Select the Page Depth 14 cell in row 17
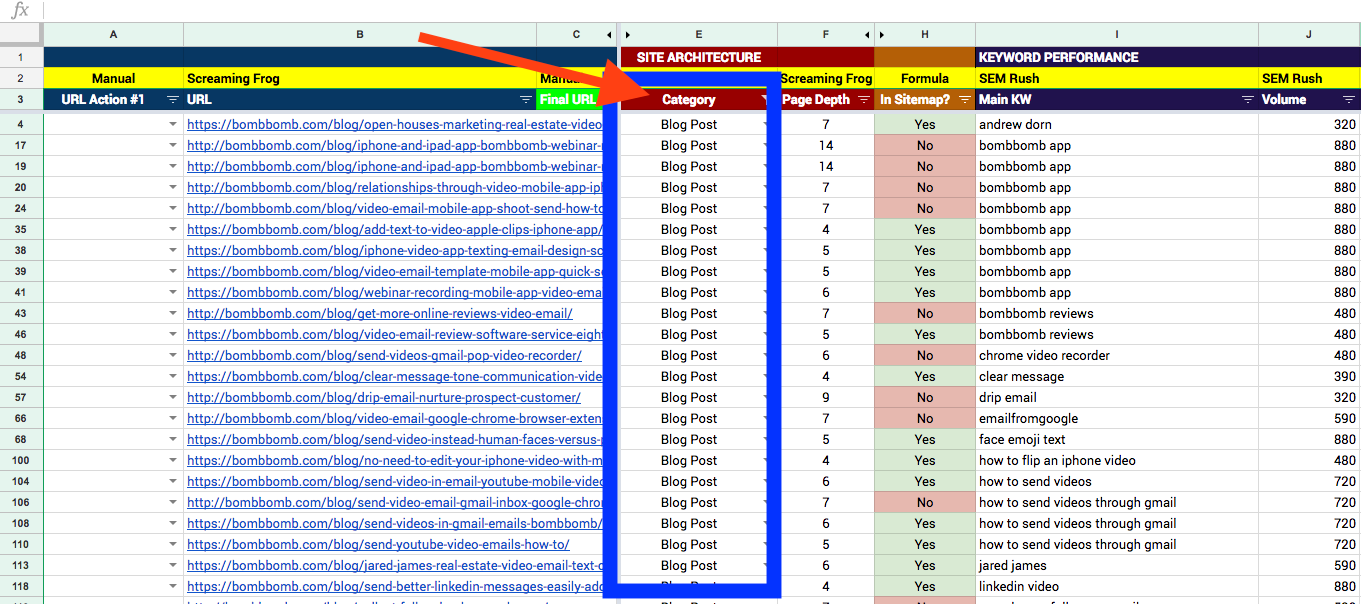 pyautogui.click(x=826, y=146)
